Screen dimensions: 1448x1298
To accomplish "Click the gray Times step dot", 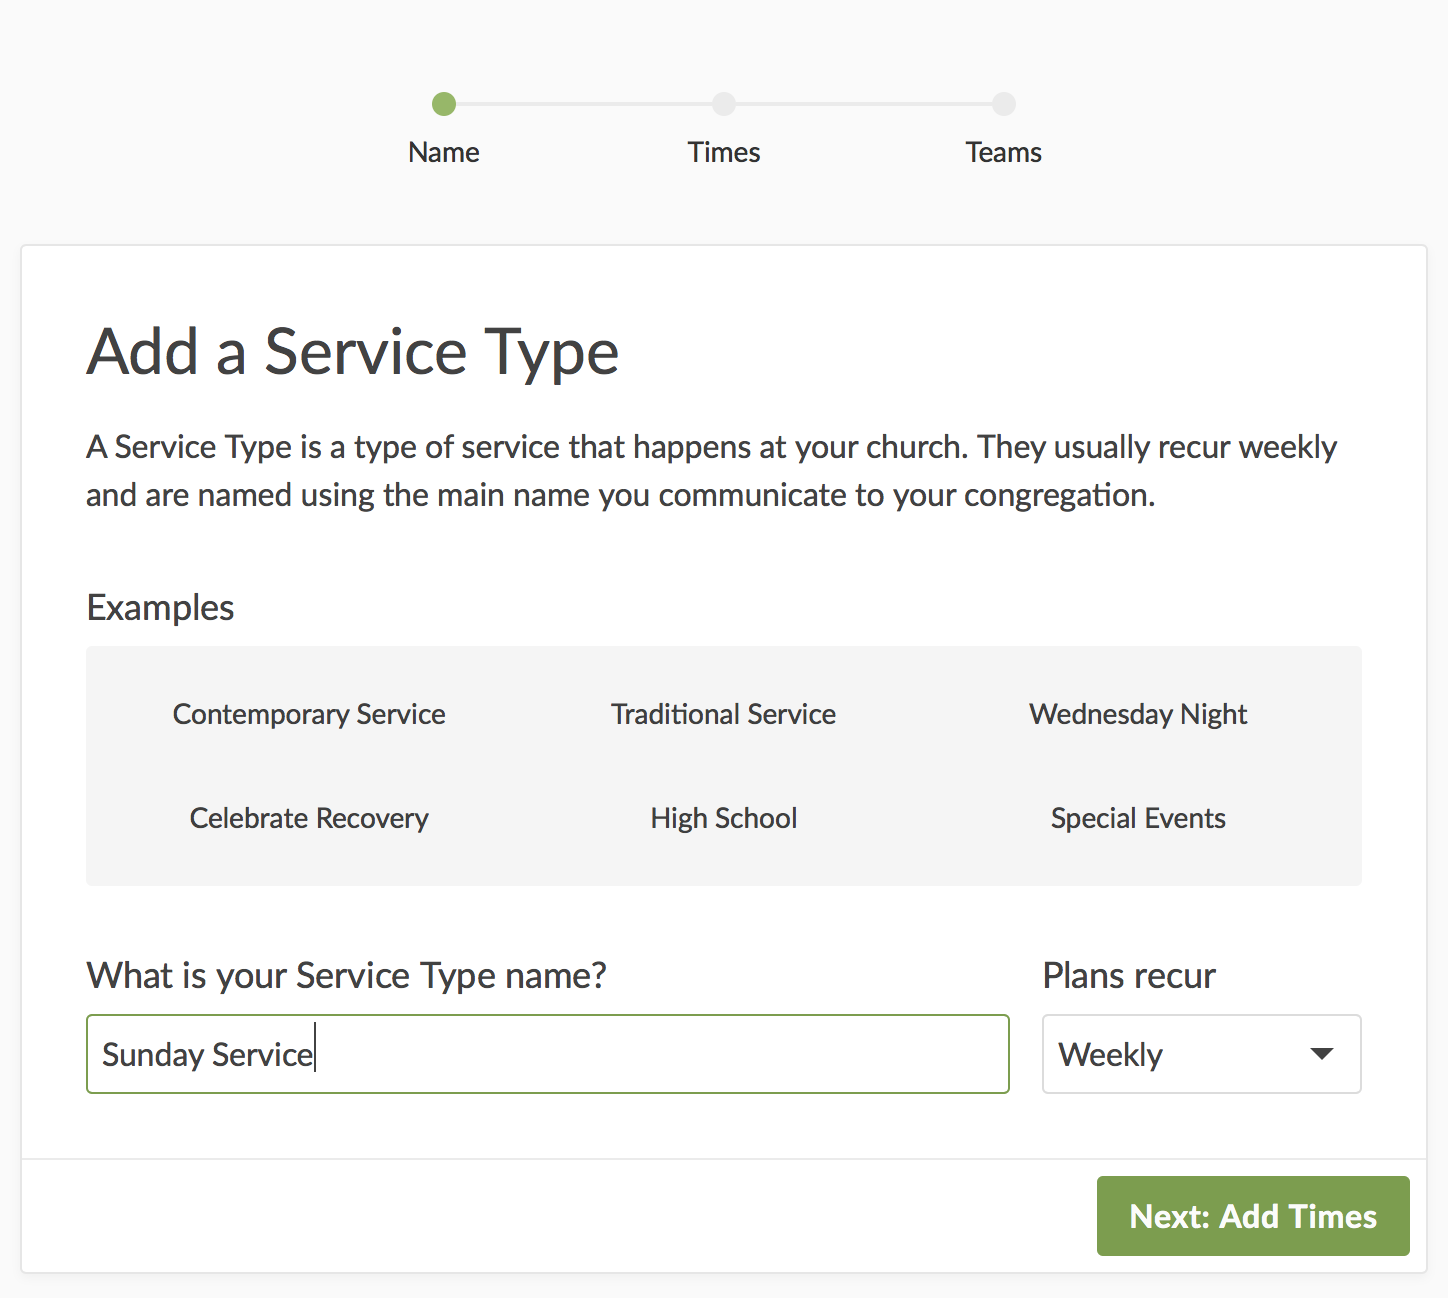I will (724, 104).
